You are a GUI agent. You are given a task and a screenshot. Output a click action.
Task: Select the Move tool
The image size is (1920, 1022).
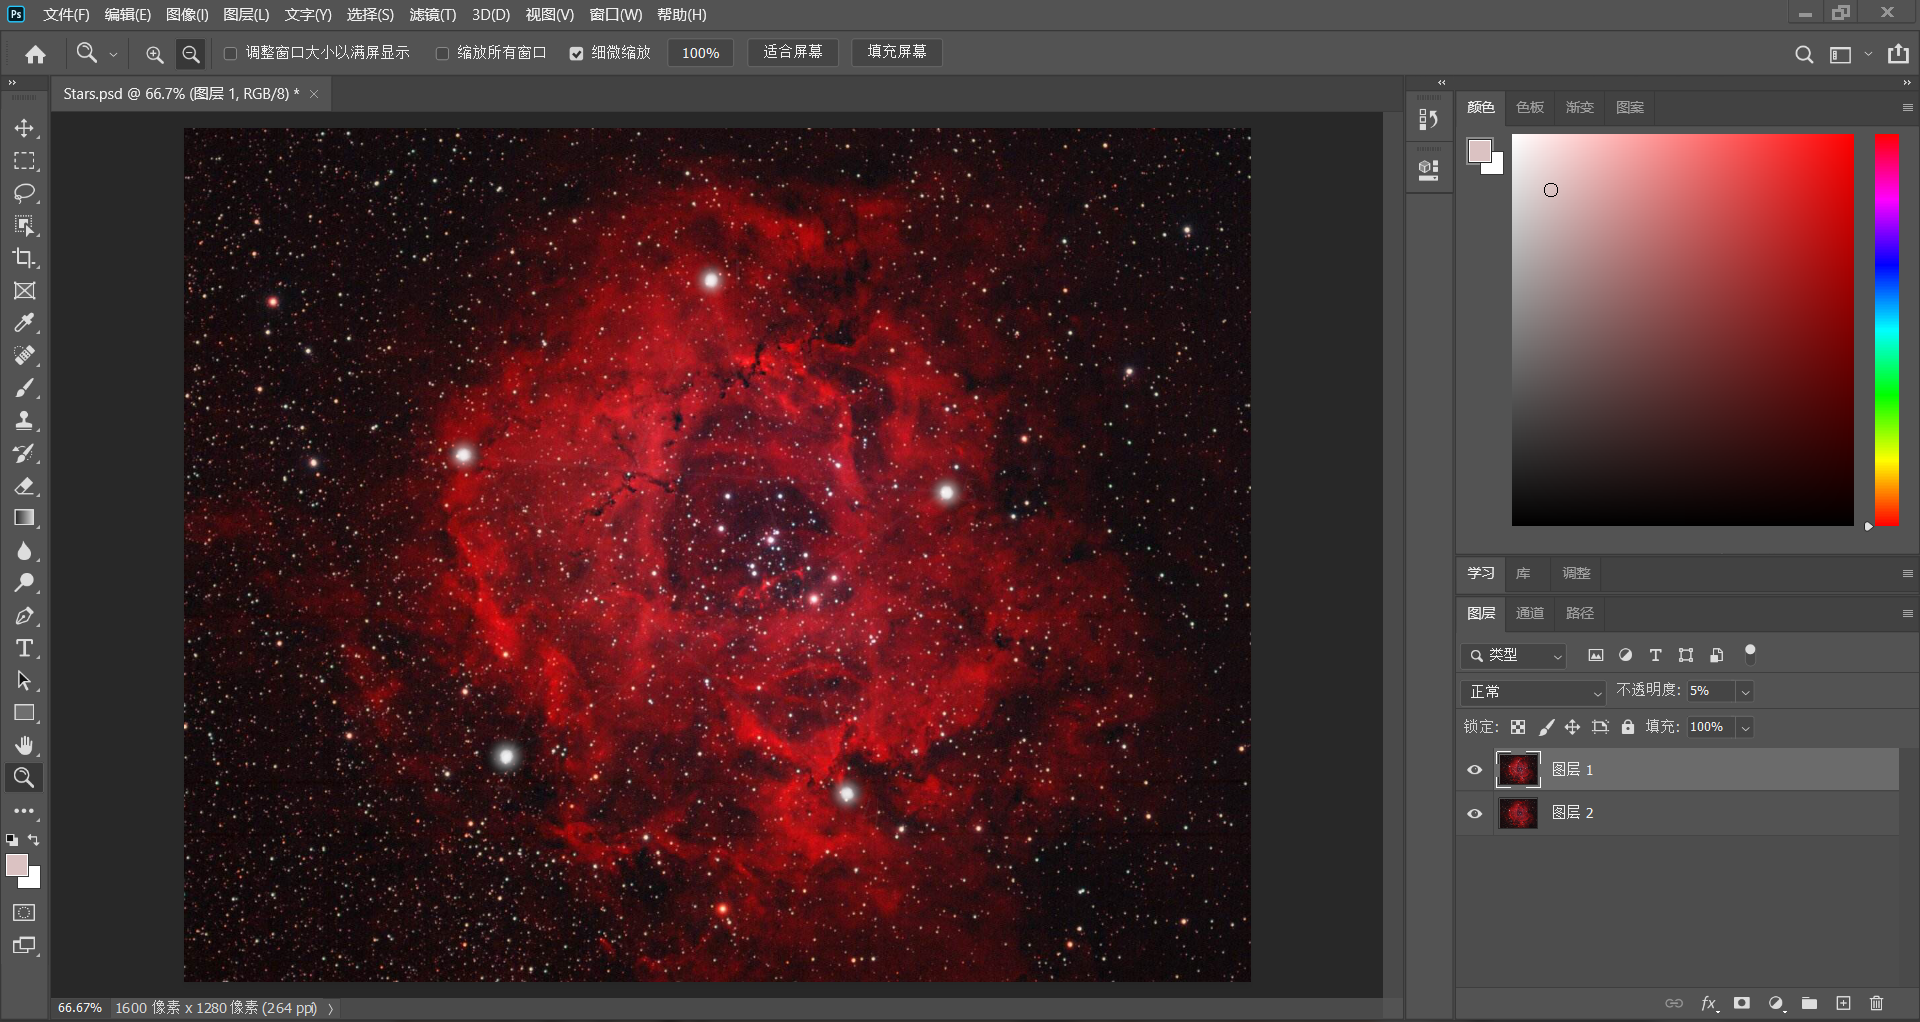tap(24, 128)
